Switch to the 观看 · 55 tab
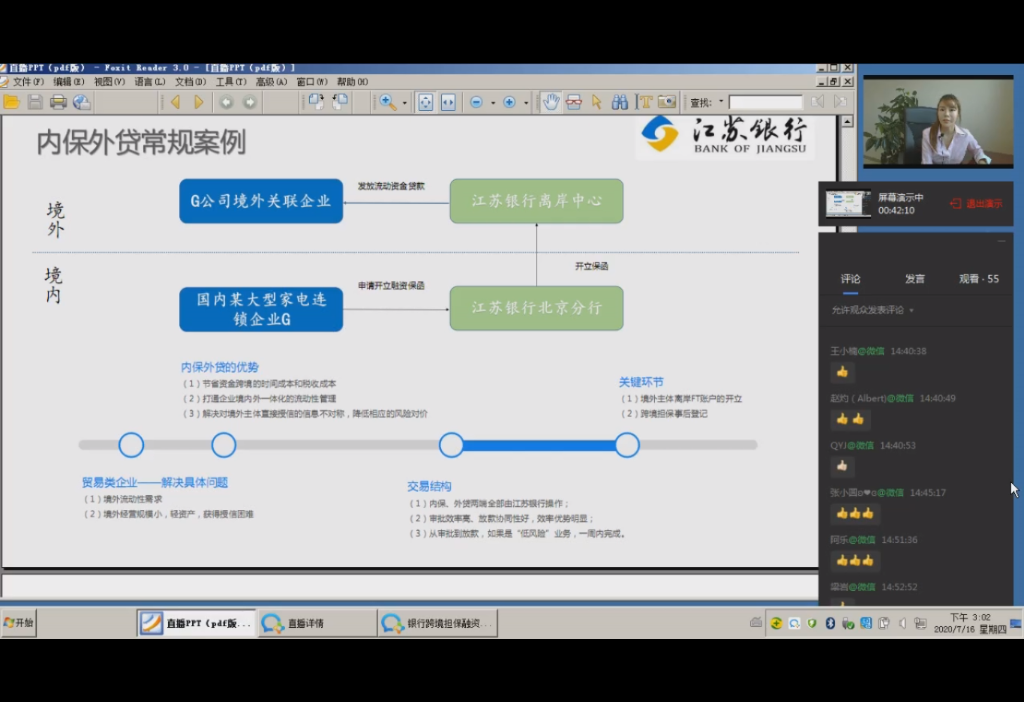Screen dimensions: 1024x702 pyautogui.click(x=978, y=279)
